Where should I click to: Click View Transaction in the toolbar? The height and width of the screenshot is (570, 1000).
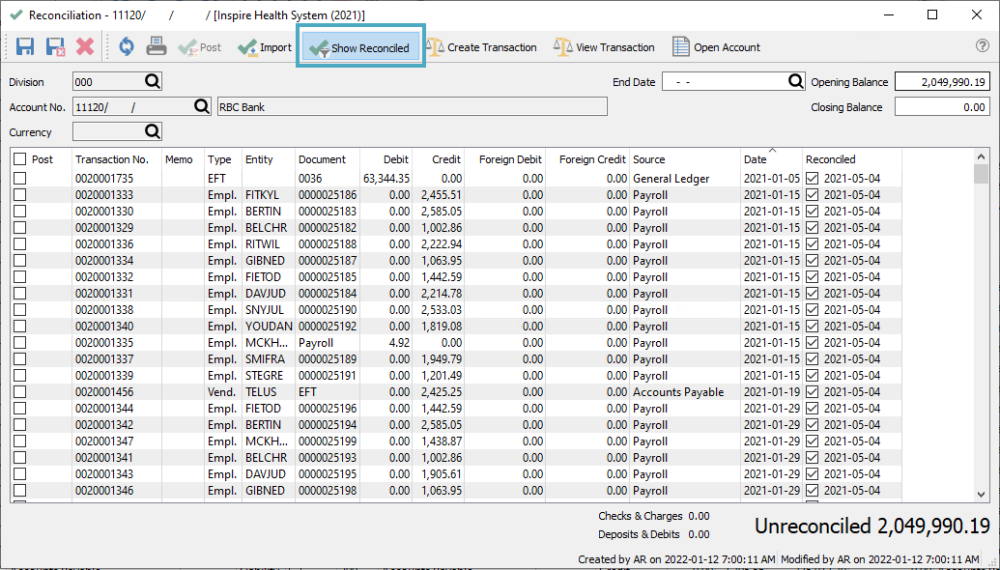[x=604, y=47]
